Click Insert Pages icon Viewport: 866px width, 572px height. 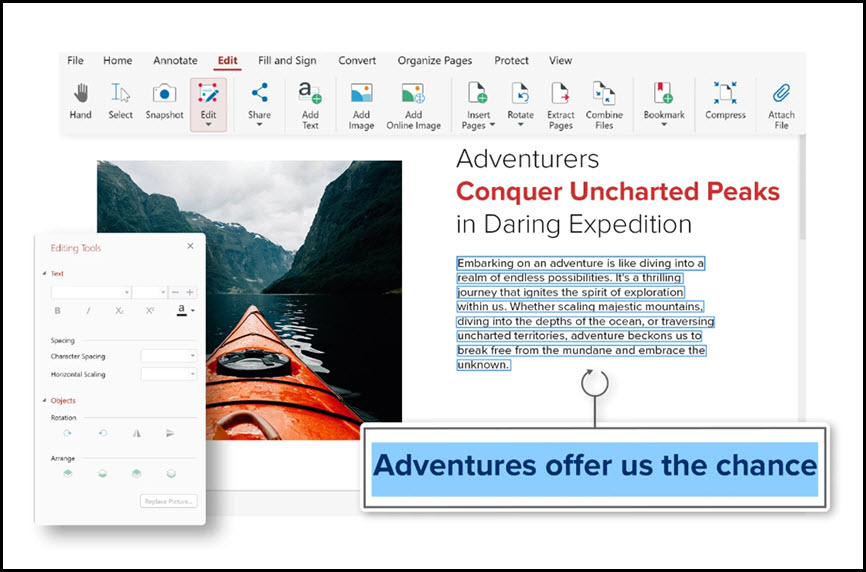pyautogui.click(x=477, y=93)
